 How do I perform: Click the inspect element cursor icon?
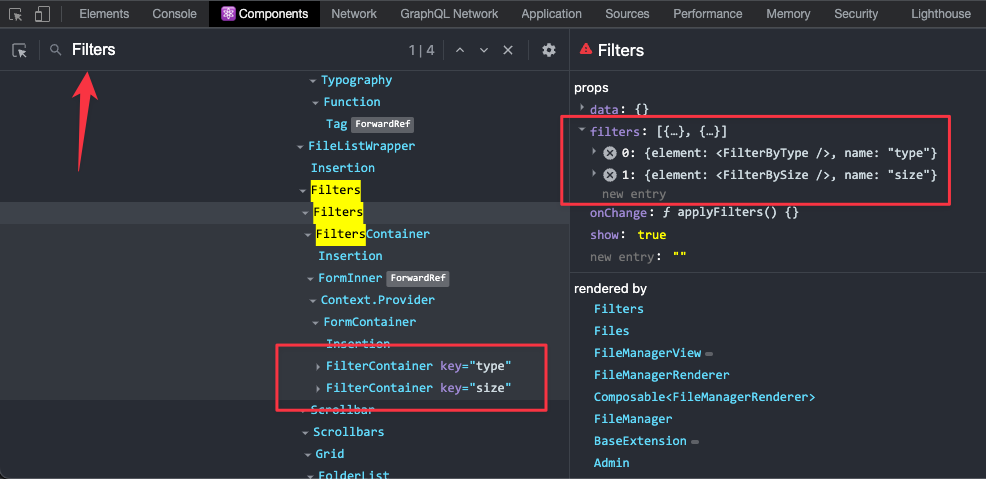(16, 14)
